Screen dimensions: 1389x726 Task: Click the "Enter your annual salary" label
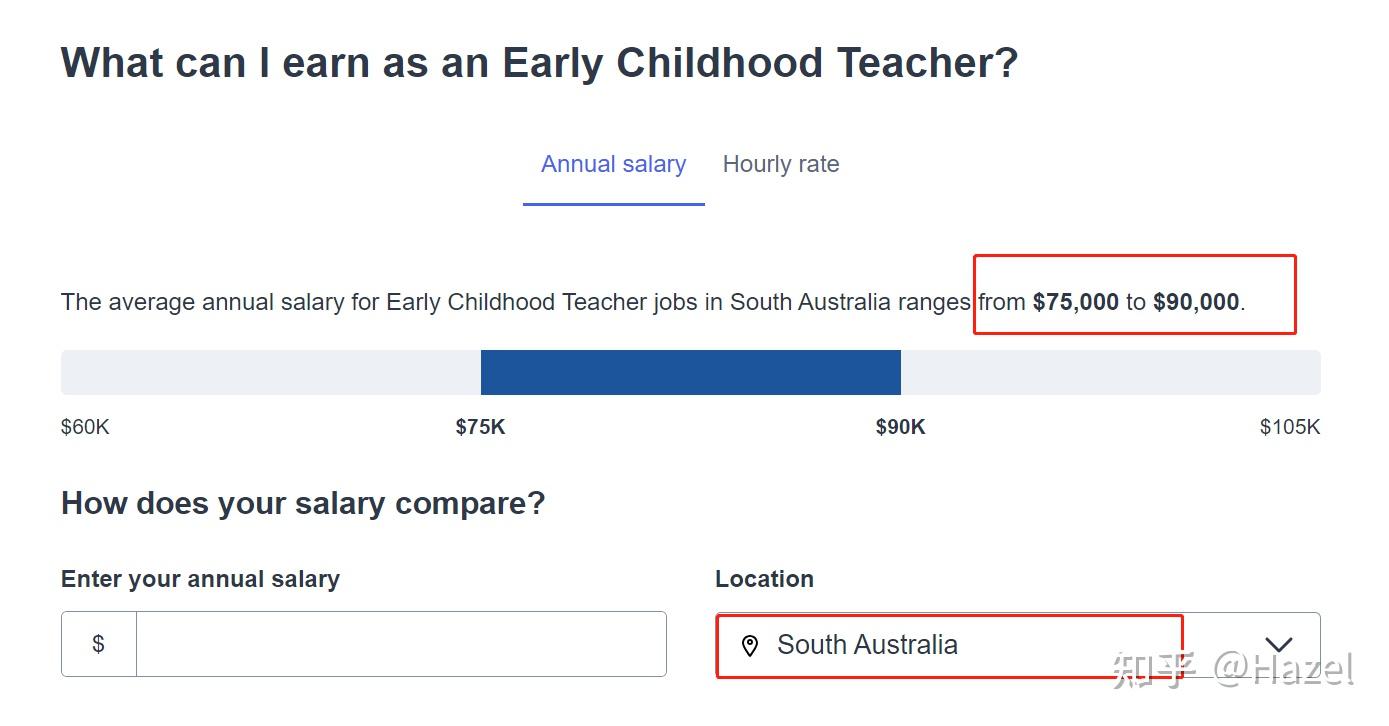(x=200, y=579)
